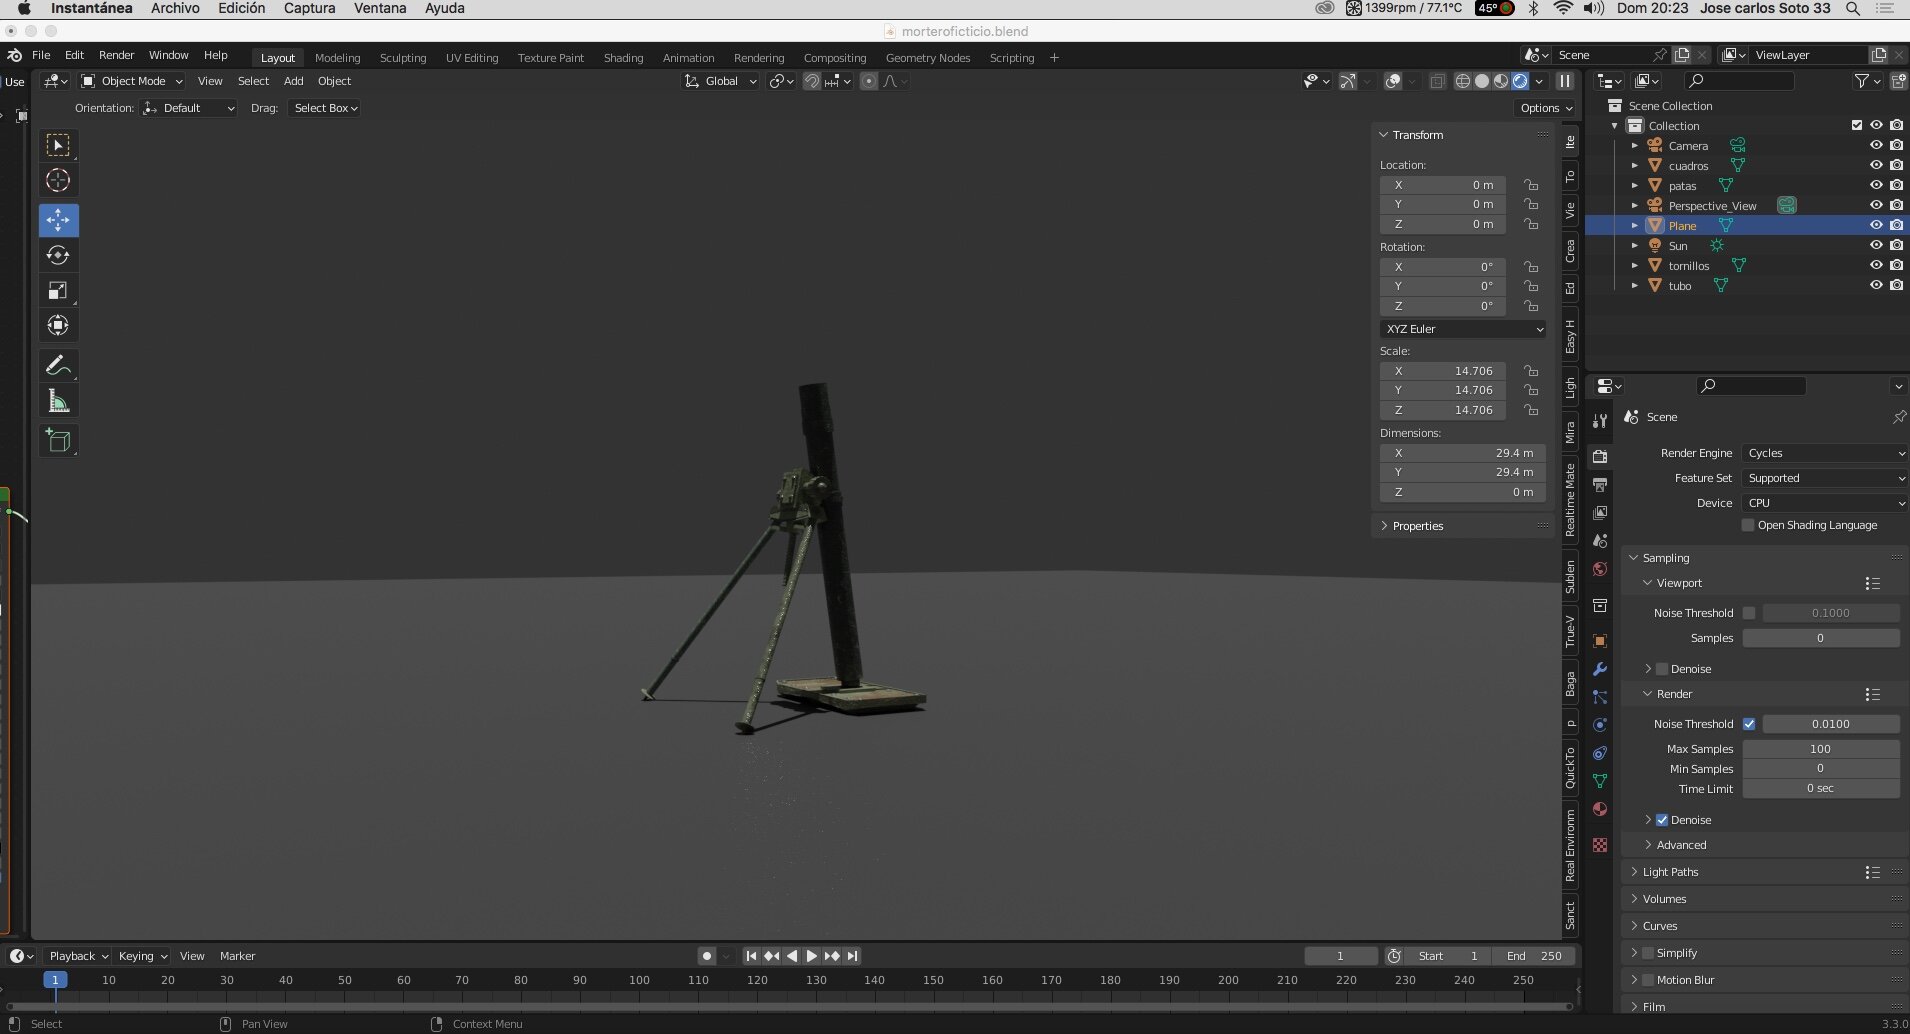1910x1034 pixels.
Task: Open the Add menu in viewport header
Action: point(293,81)
